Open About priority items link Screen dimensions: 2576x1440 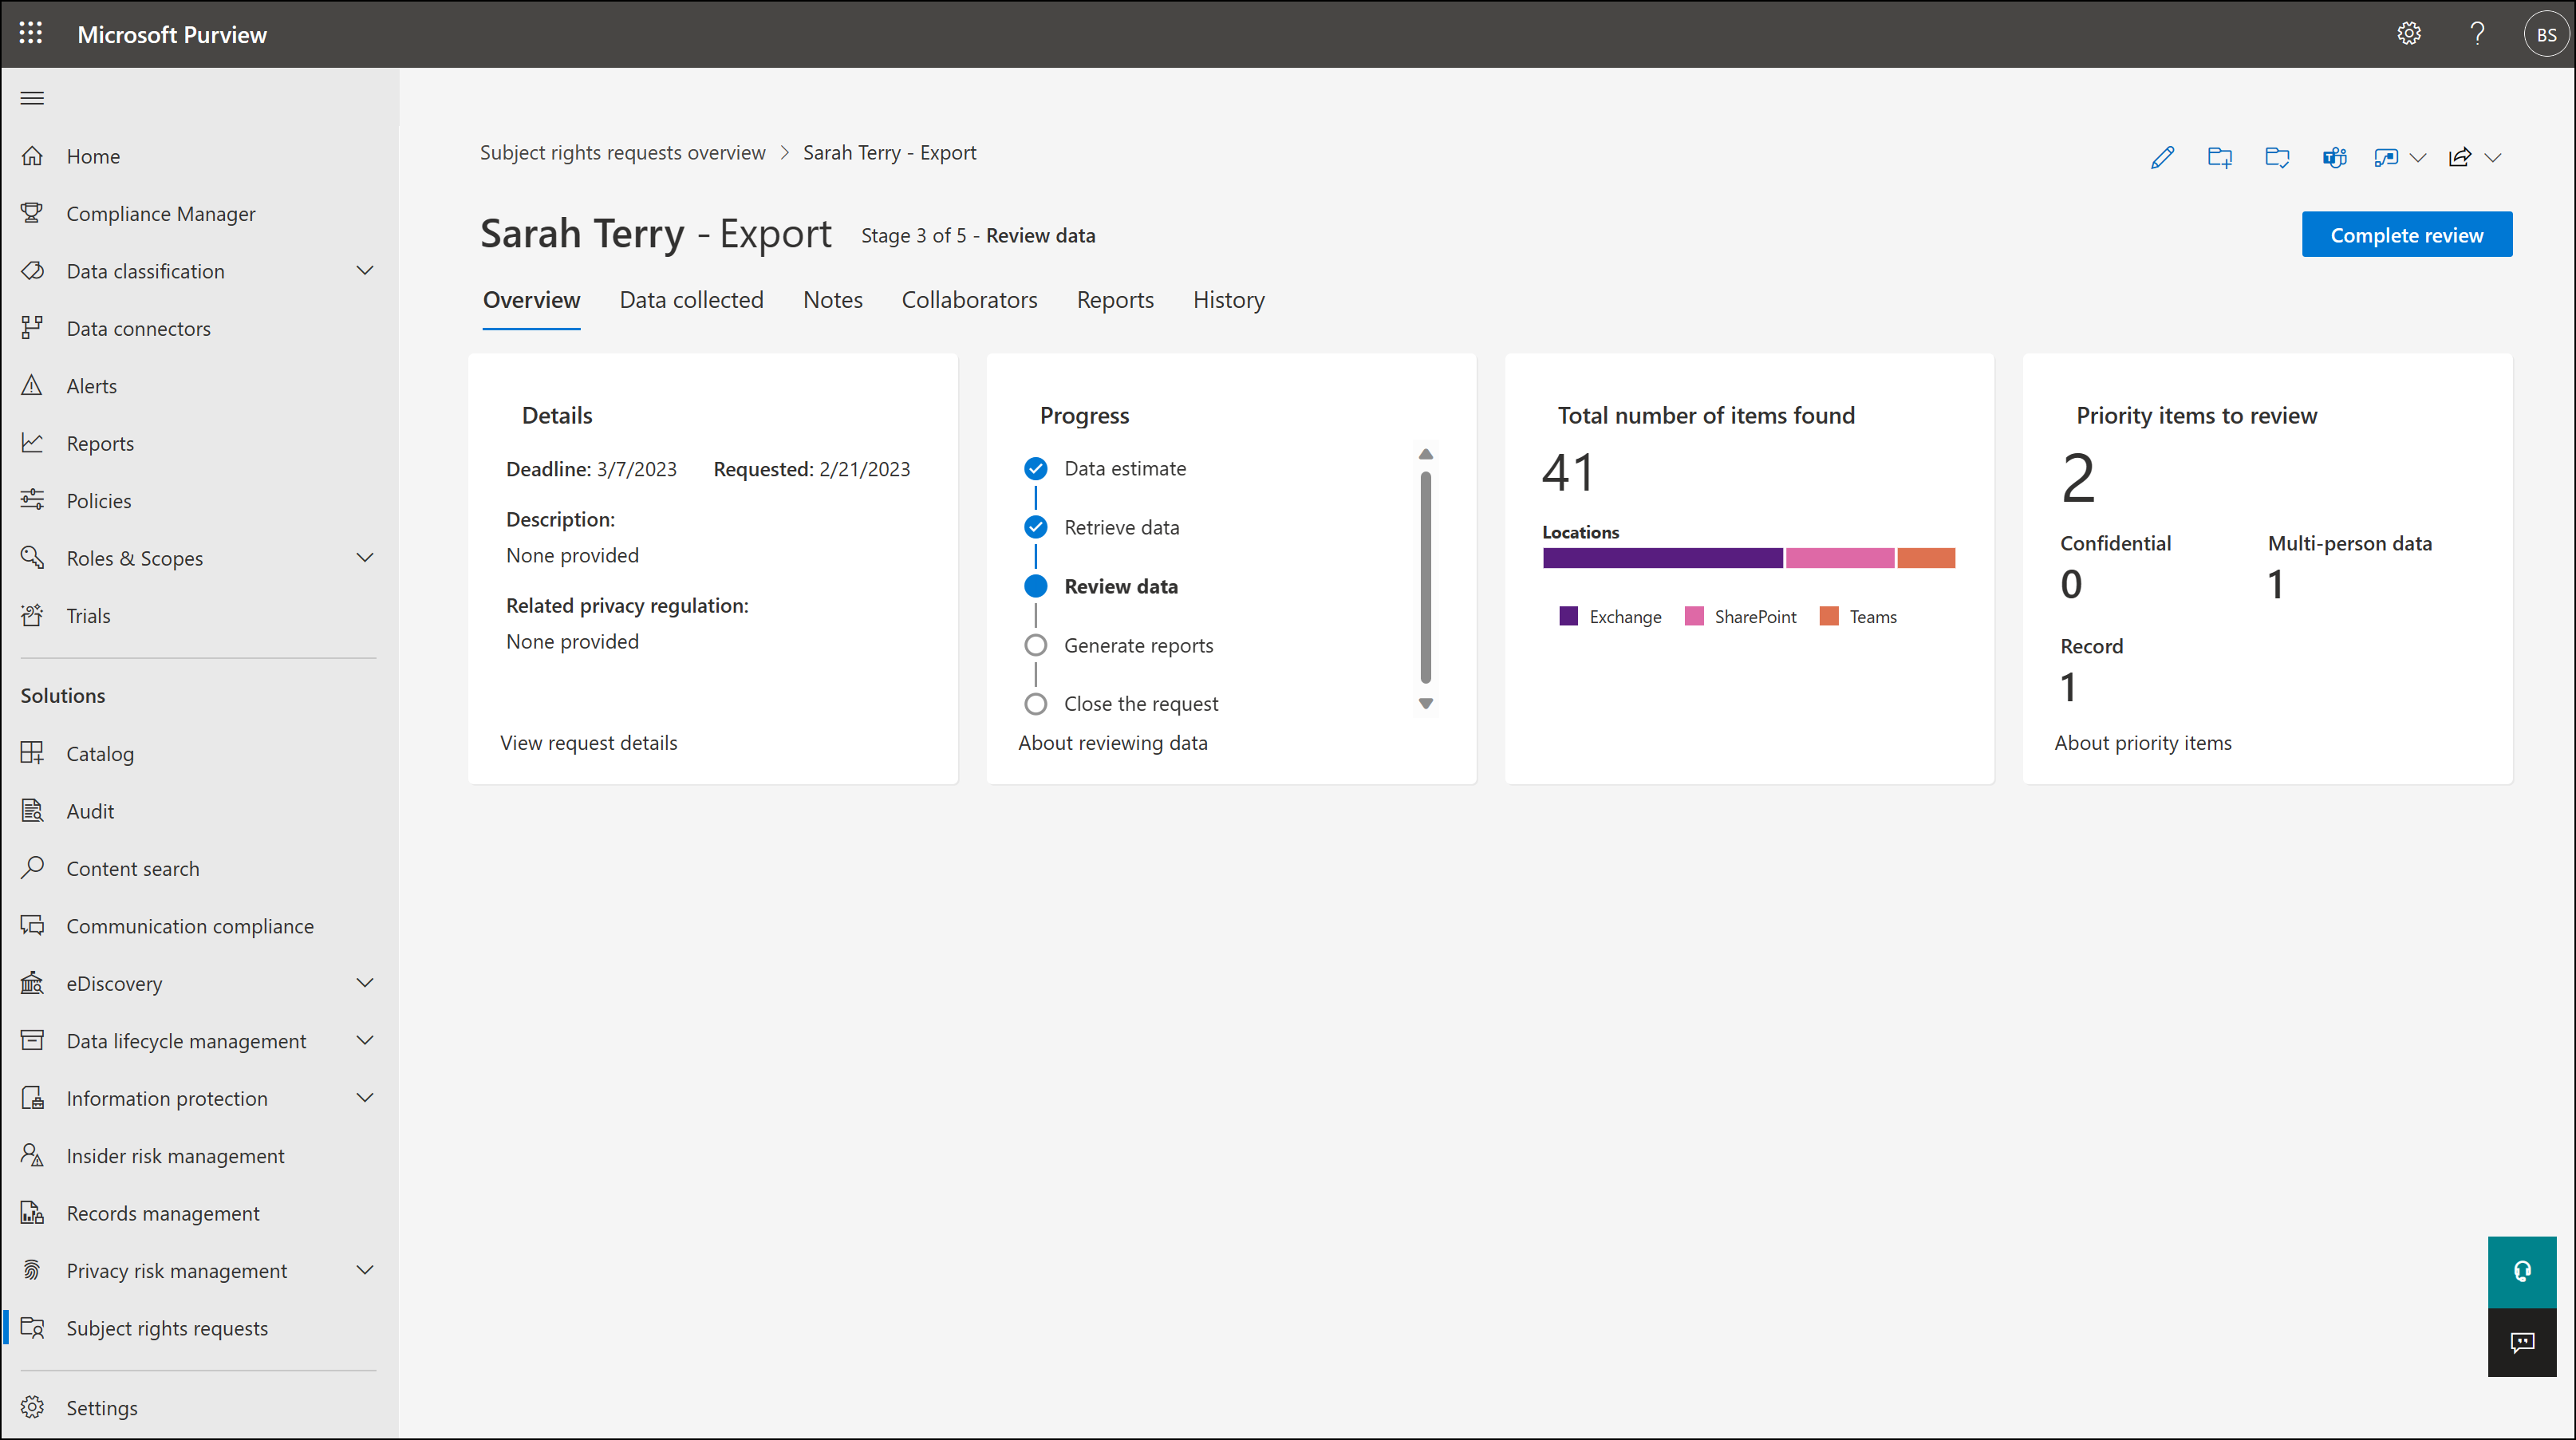(x=2143, y=743)
